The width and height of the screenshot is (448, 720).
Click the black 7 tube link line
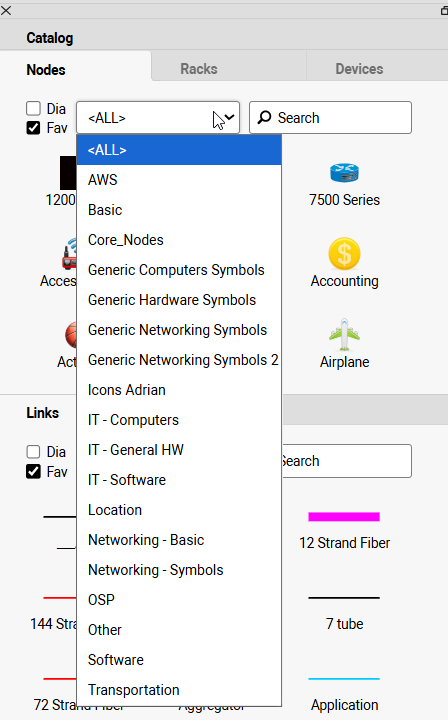(x=344, y=598)
